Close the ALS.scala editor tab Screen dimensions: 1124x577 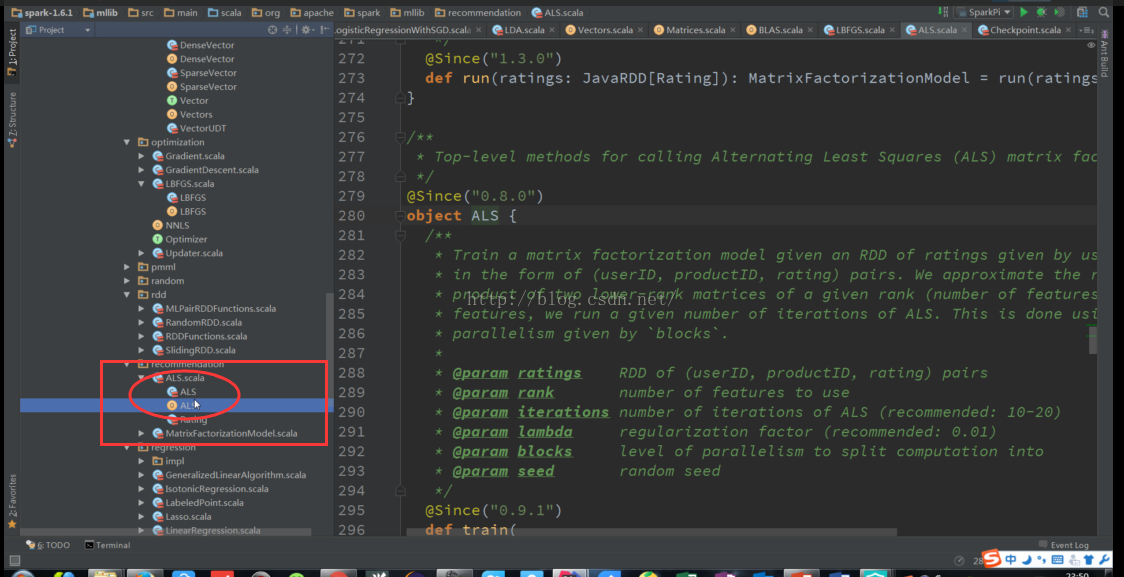click(965, 30)
